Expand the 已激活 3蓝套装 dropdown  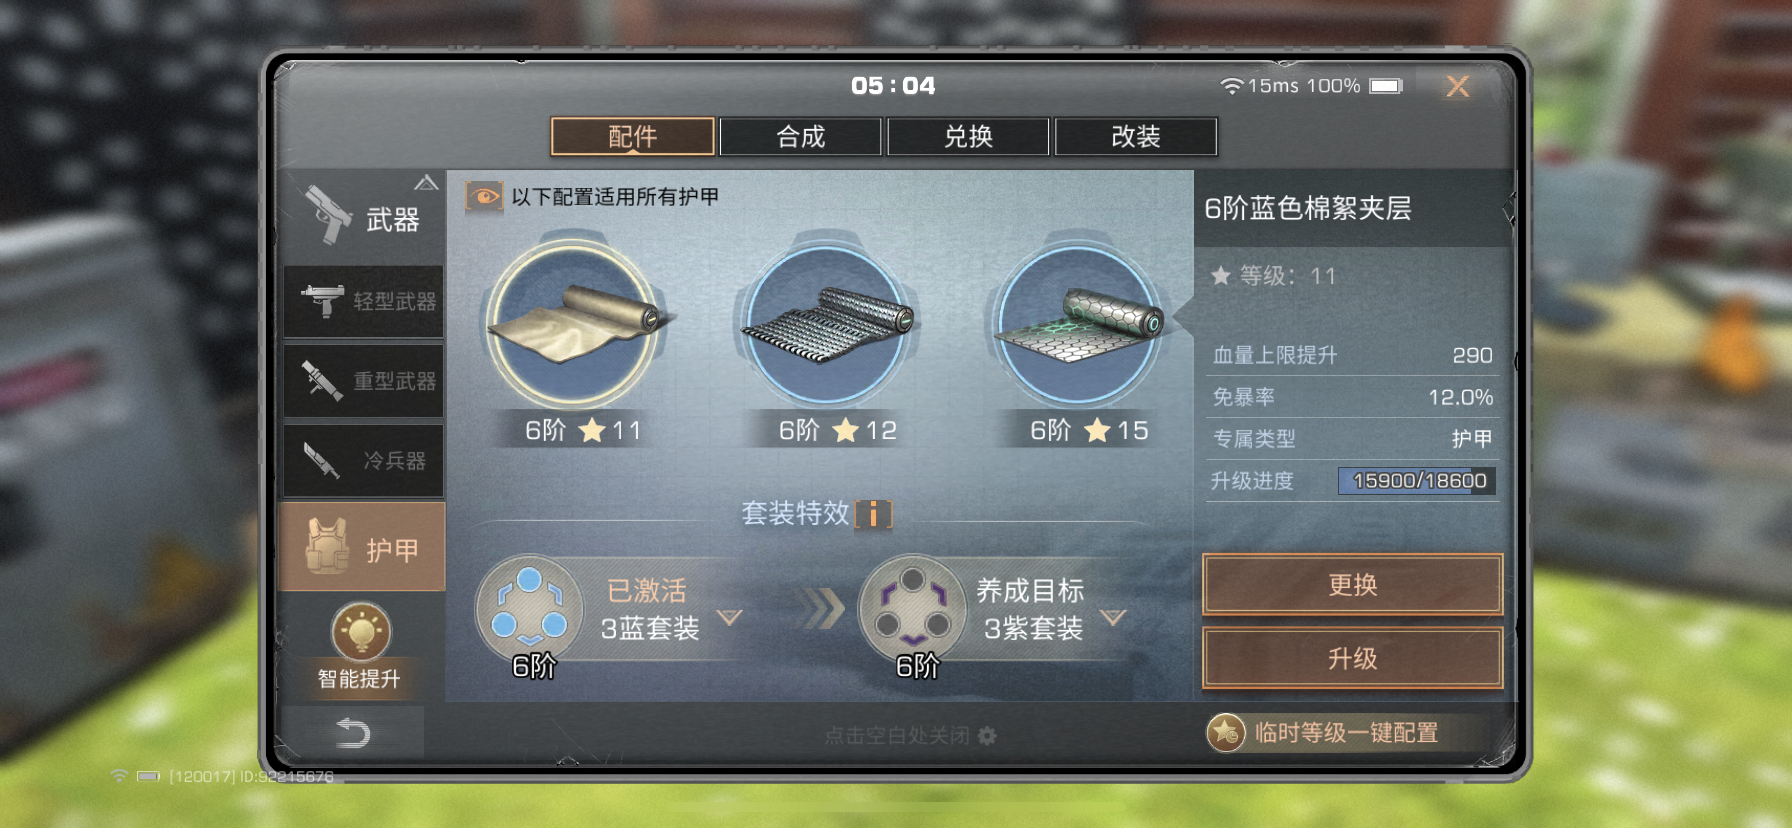pos(730,618)
